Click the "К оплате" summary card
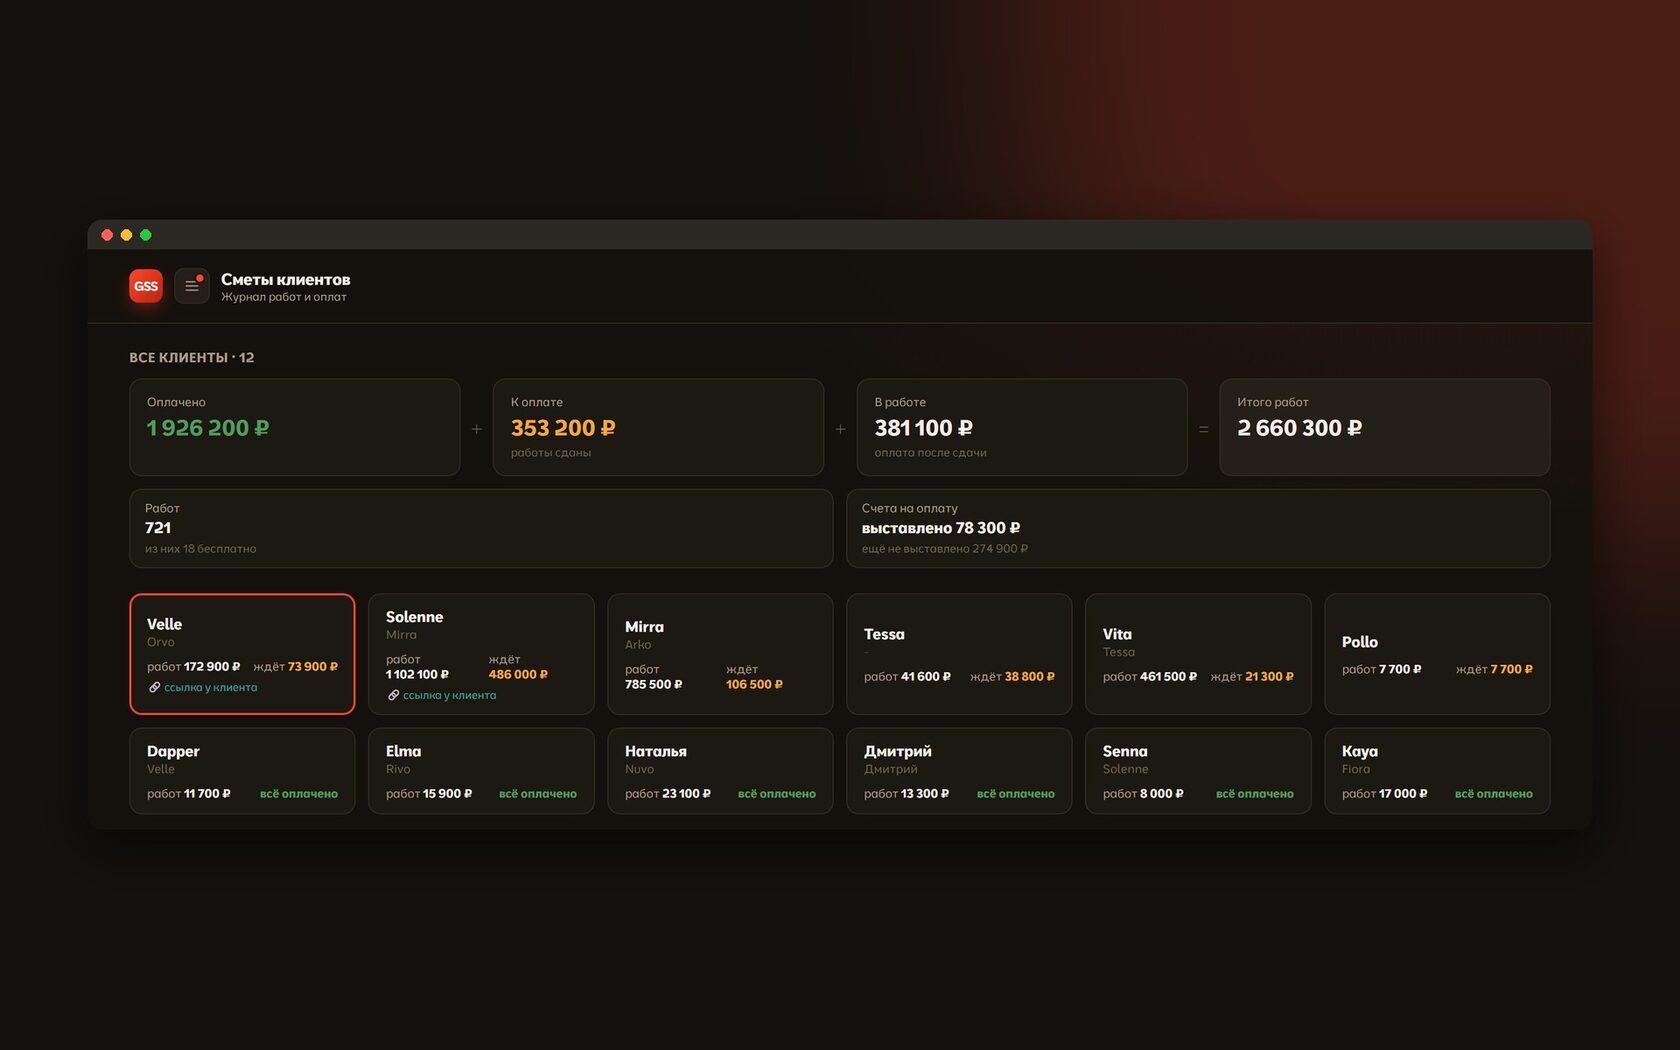The width and height of the screenshot is (1680, 1050). tap(658, 427)
